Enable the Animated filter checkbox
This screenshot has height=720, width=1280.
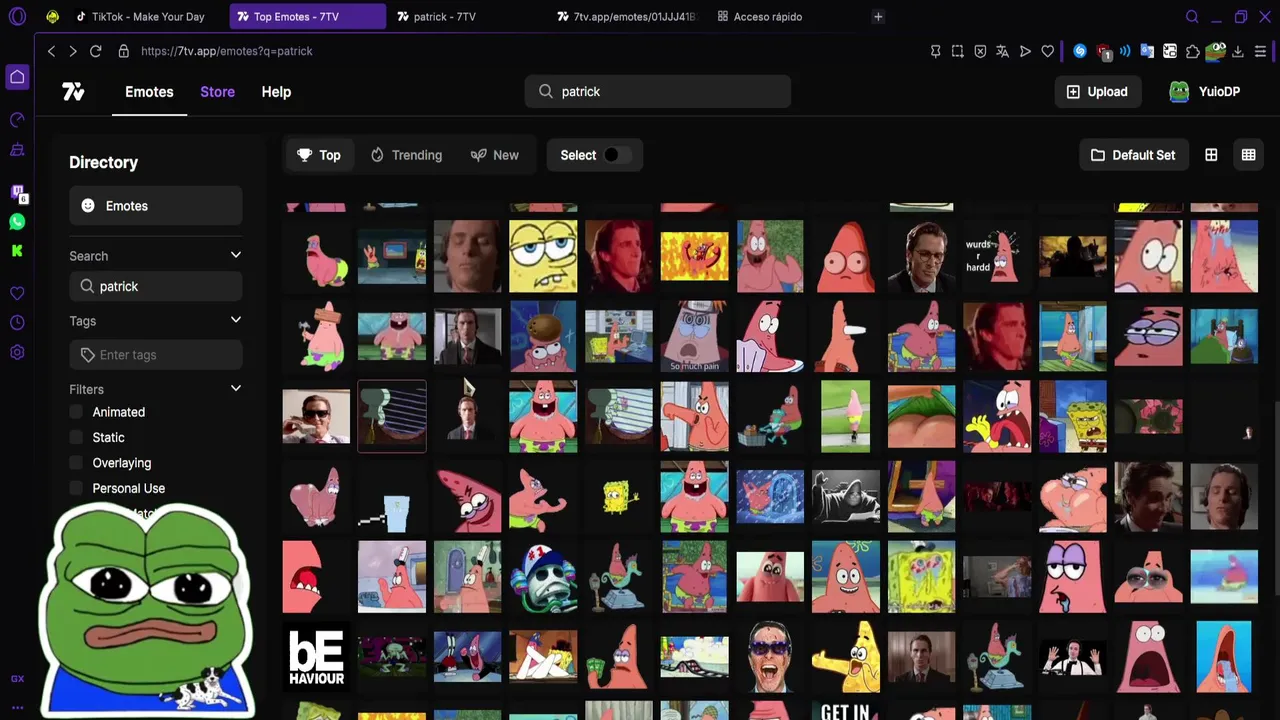(x=76, y=412)
